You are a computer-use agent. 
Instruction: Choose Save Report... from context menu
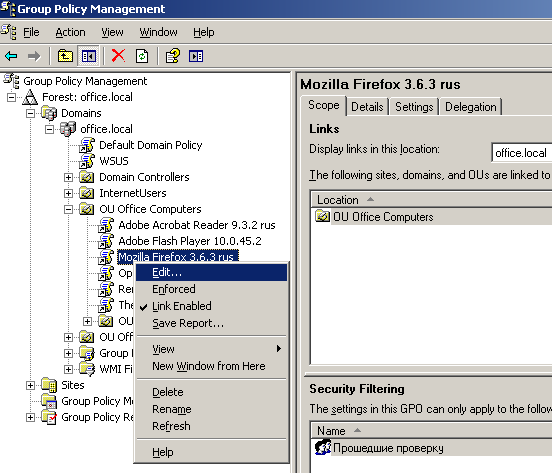(212, 323)
